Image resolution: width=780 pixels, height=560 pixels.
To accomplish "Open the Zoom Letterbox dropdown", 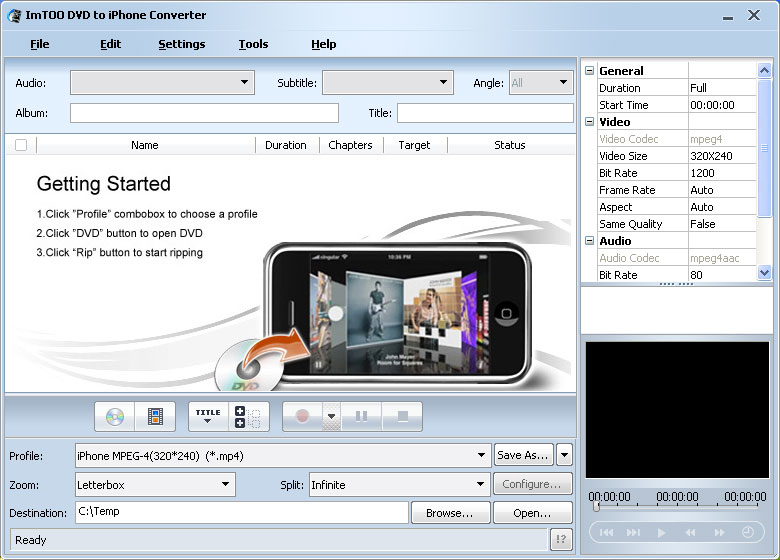I will click(x=155, y=484).
